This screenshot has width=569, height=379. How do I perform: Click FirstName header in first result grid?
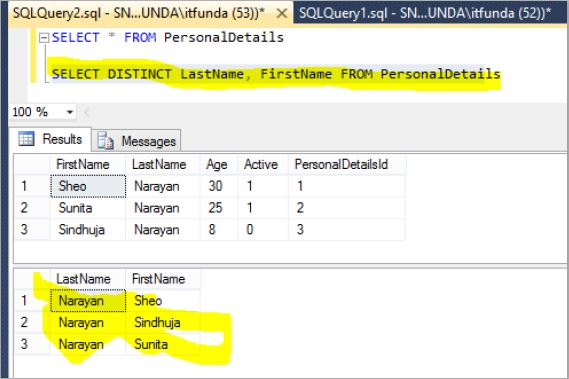87,164
